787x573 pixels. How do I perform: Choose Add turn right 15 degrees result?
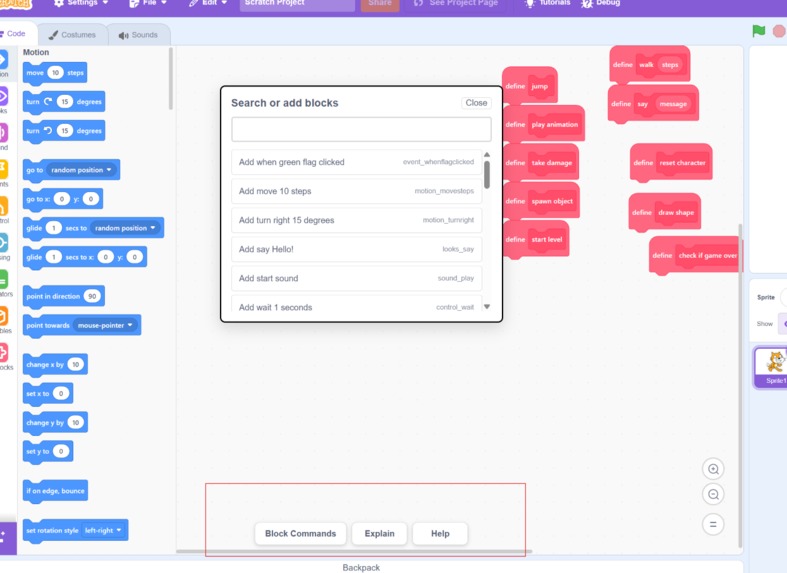[x=356, y=220]
